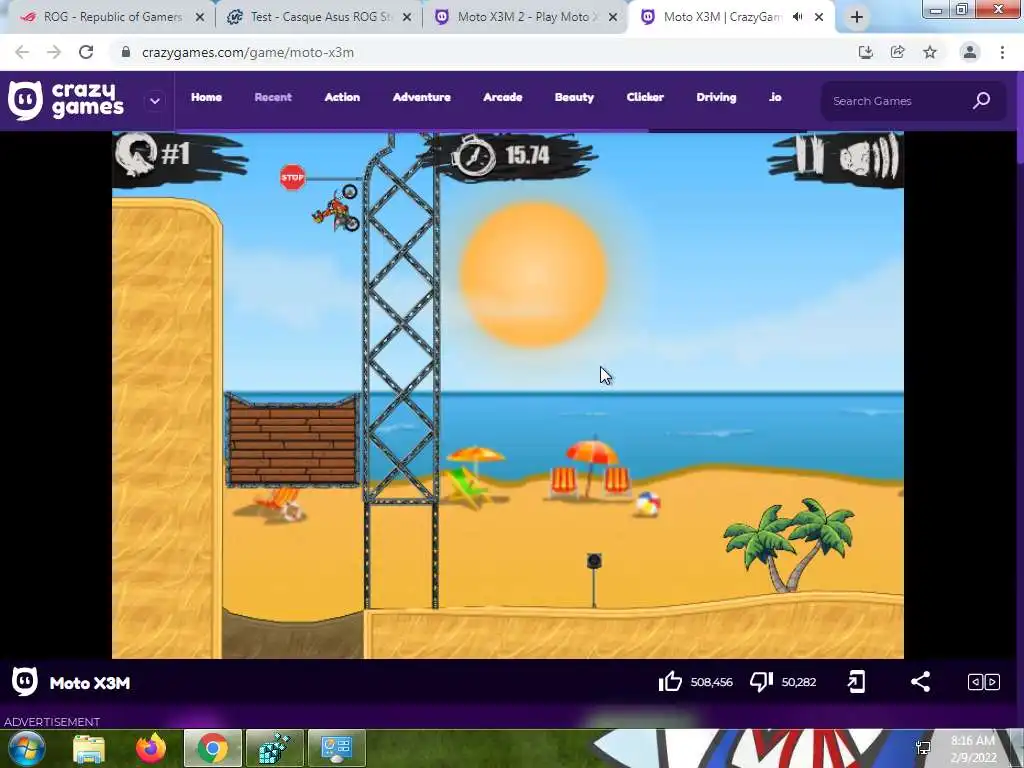Click the address bar URL

[248, 53]
